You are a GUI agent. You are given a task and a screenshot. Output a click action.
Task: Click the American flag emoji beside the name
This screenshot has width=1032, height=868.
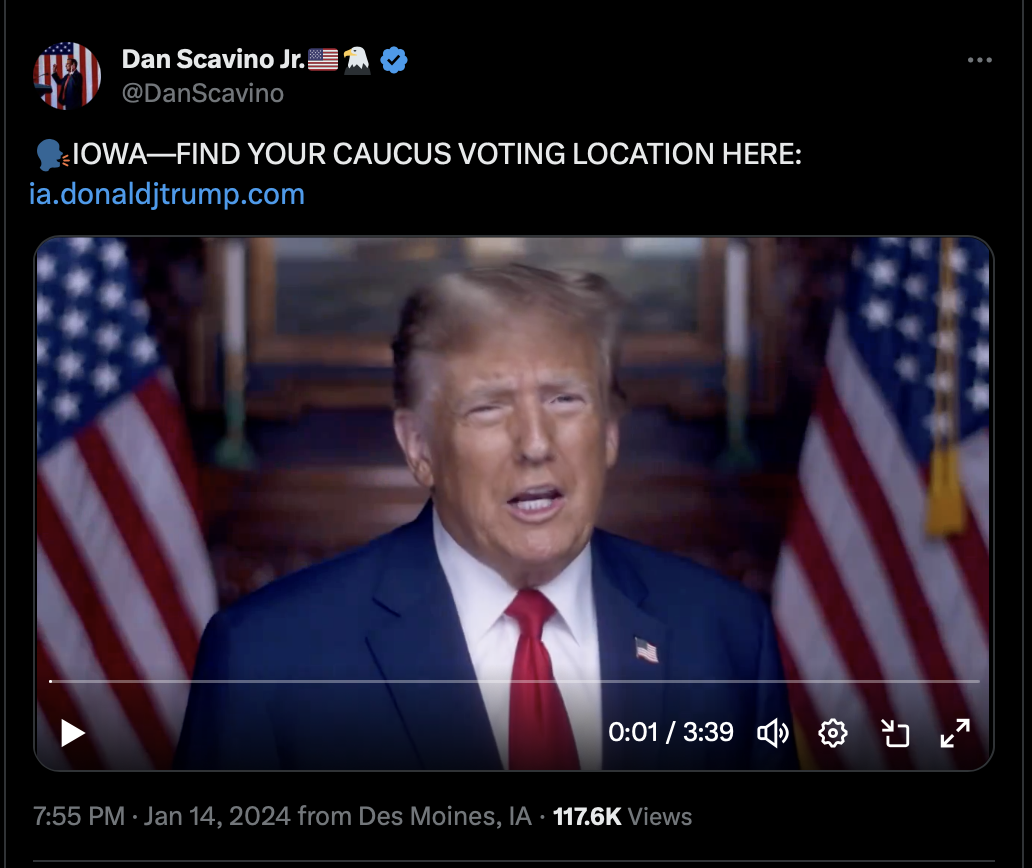[322, 59]
